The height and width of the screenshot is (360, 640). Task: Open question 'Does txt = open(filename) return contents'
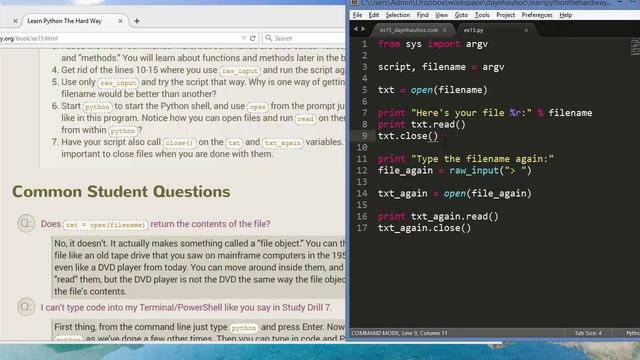tap(156, 224)
